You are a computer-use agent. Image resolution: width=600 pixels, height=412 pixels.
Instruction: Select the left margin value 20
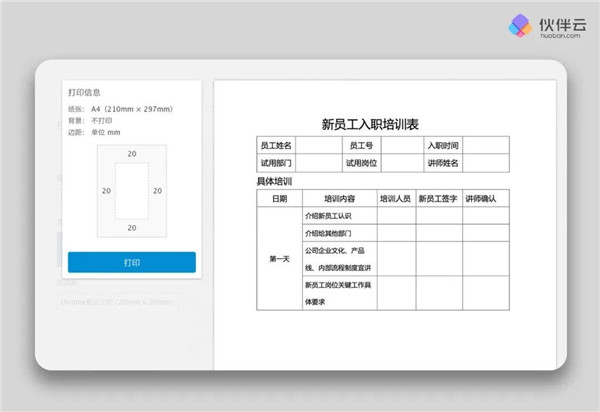107,190
